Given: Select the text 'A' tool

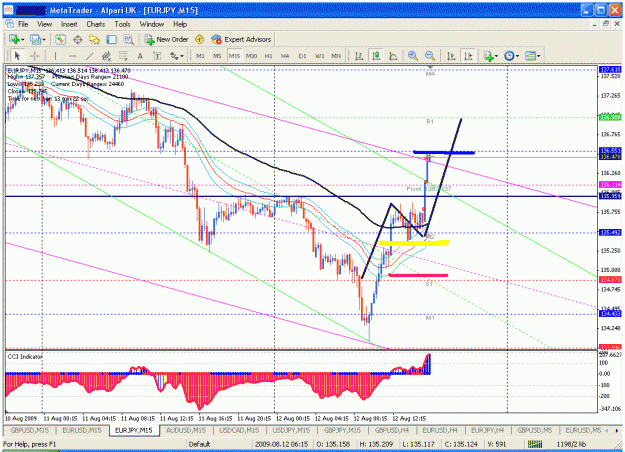Looking at the screenshot, I should [140, 56].
